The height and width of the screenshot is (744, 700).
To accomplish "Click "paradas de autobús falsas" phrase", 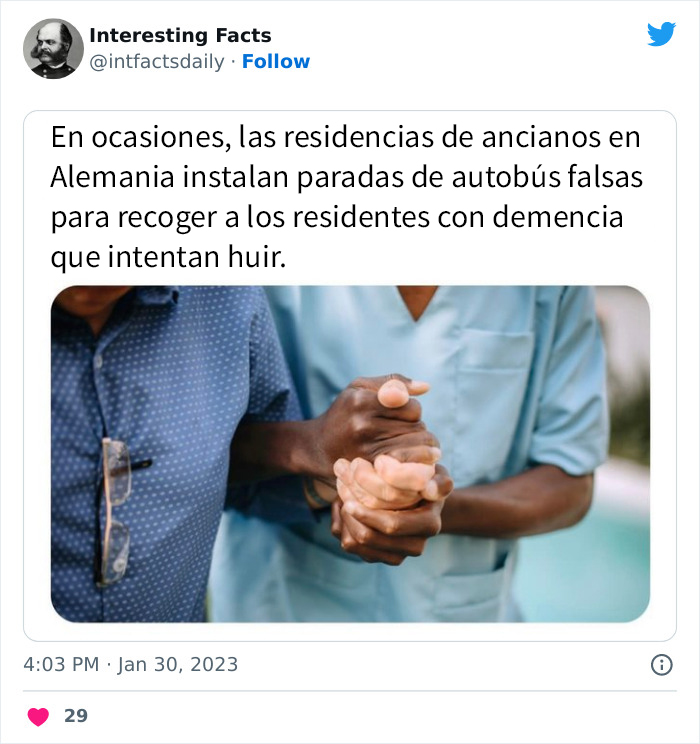I will (470, 177).
